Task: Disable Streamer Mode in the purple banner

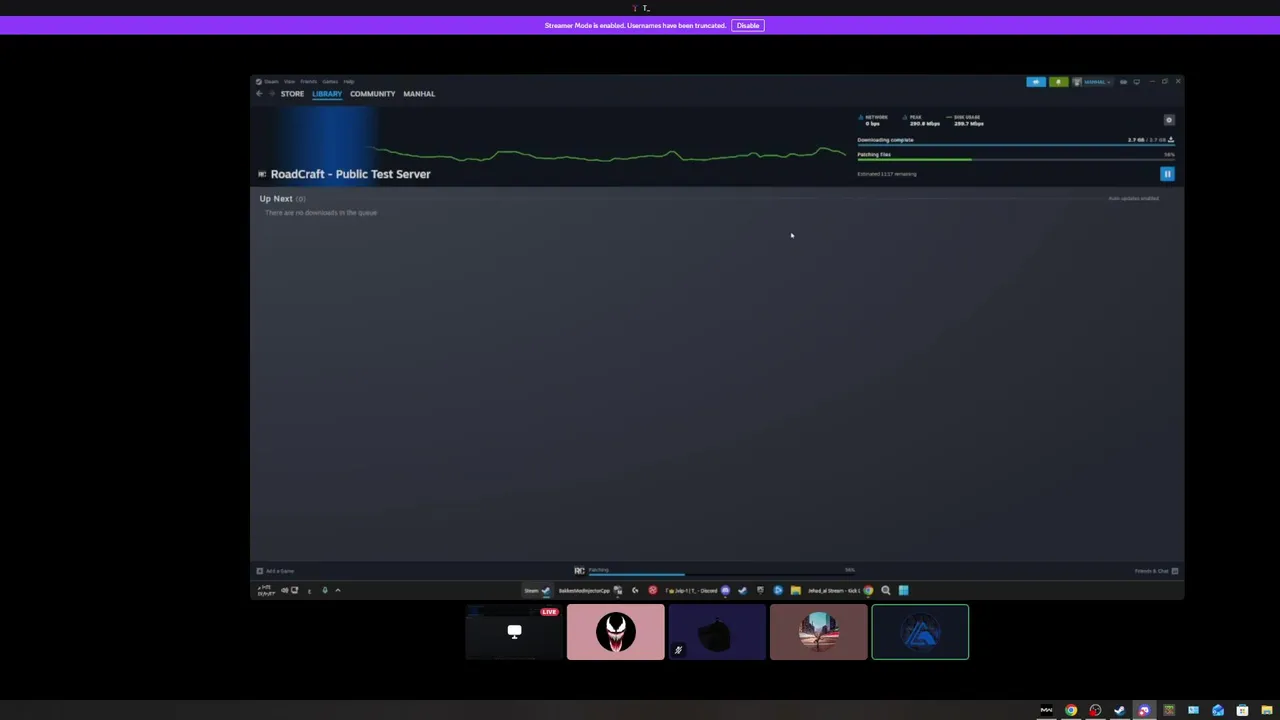Action: [748, 25]
